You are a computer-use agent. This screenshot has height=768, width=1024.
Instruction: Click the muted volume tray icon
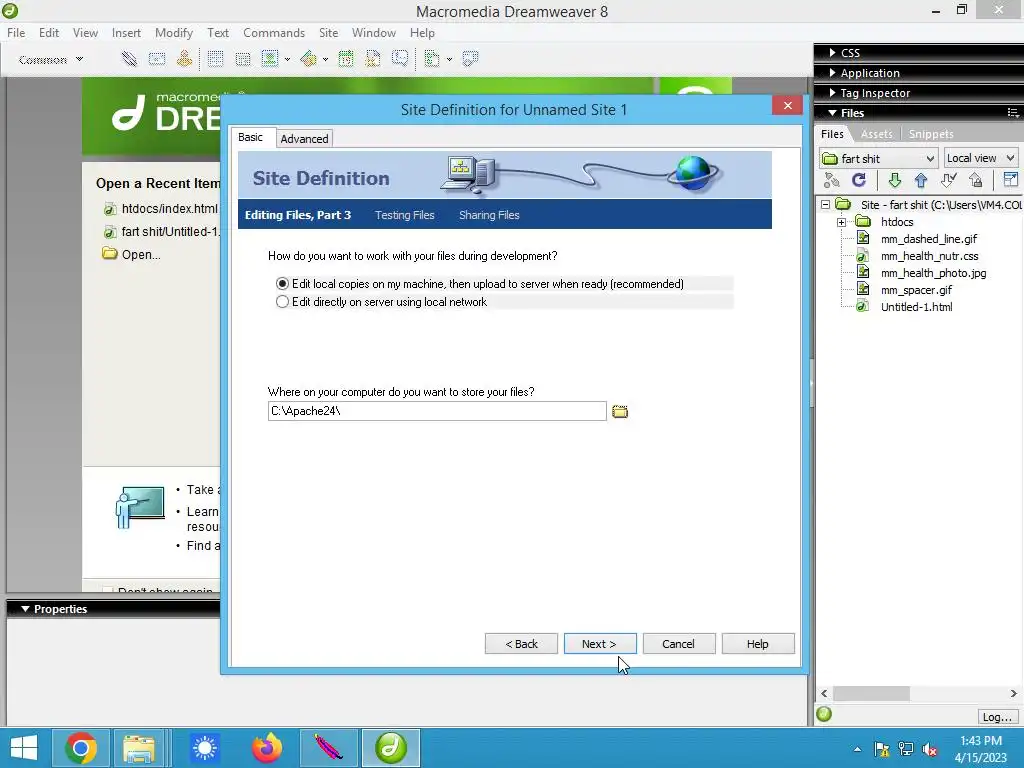(930, 750)
